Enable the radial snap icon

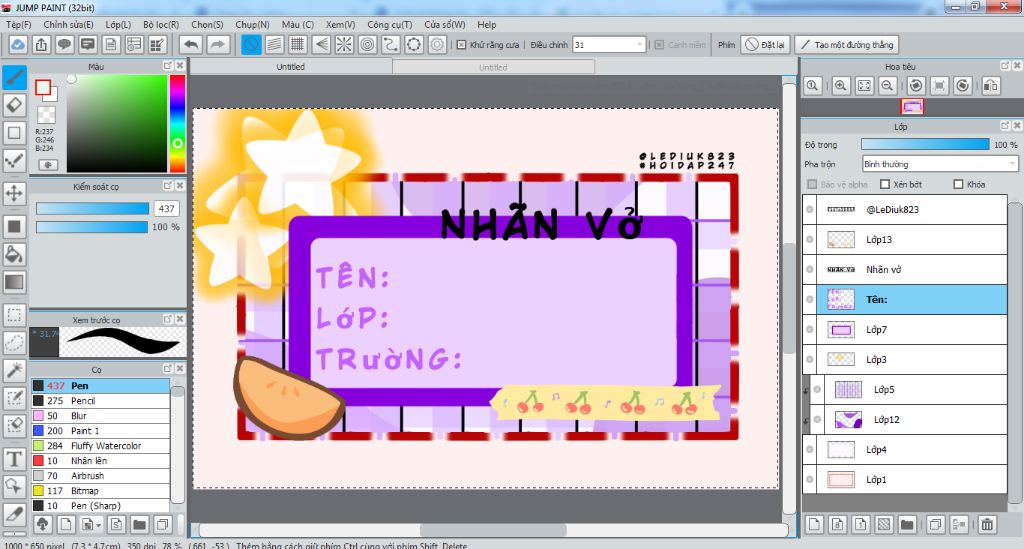tap(344, 44)
